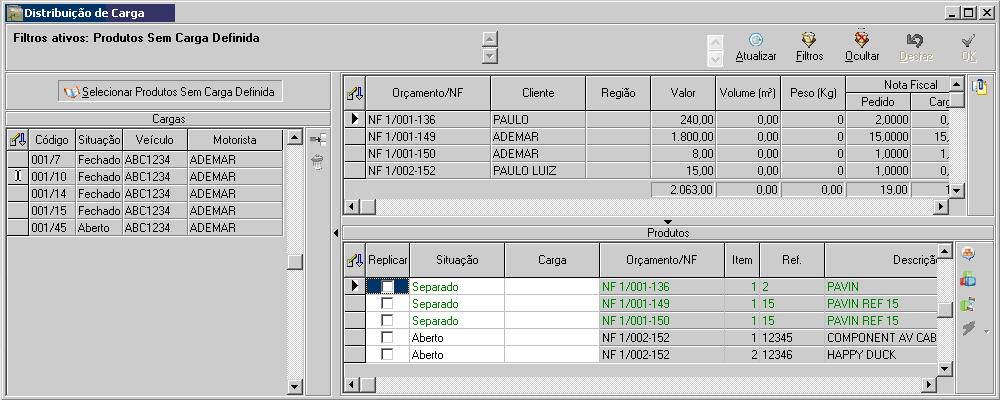Click the top icon in Produtos side toolbar
The image size is (1000, 400).
coord(968,254)
